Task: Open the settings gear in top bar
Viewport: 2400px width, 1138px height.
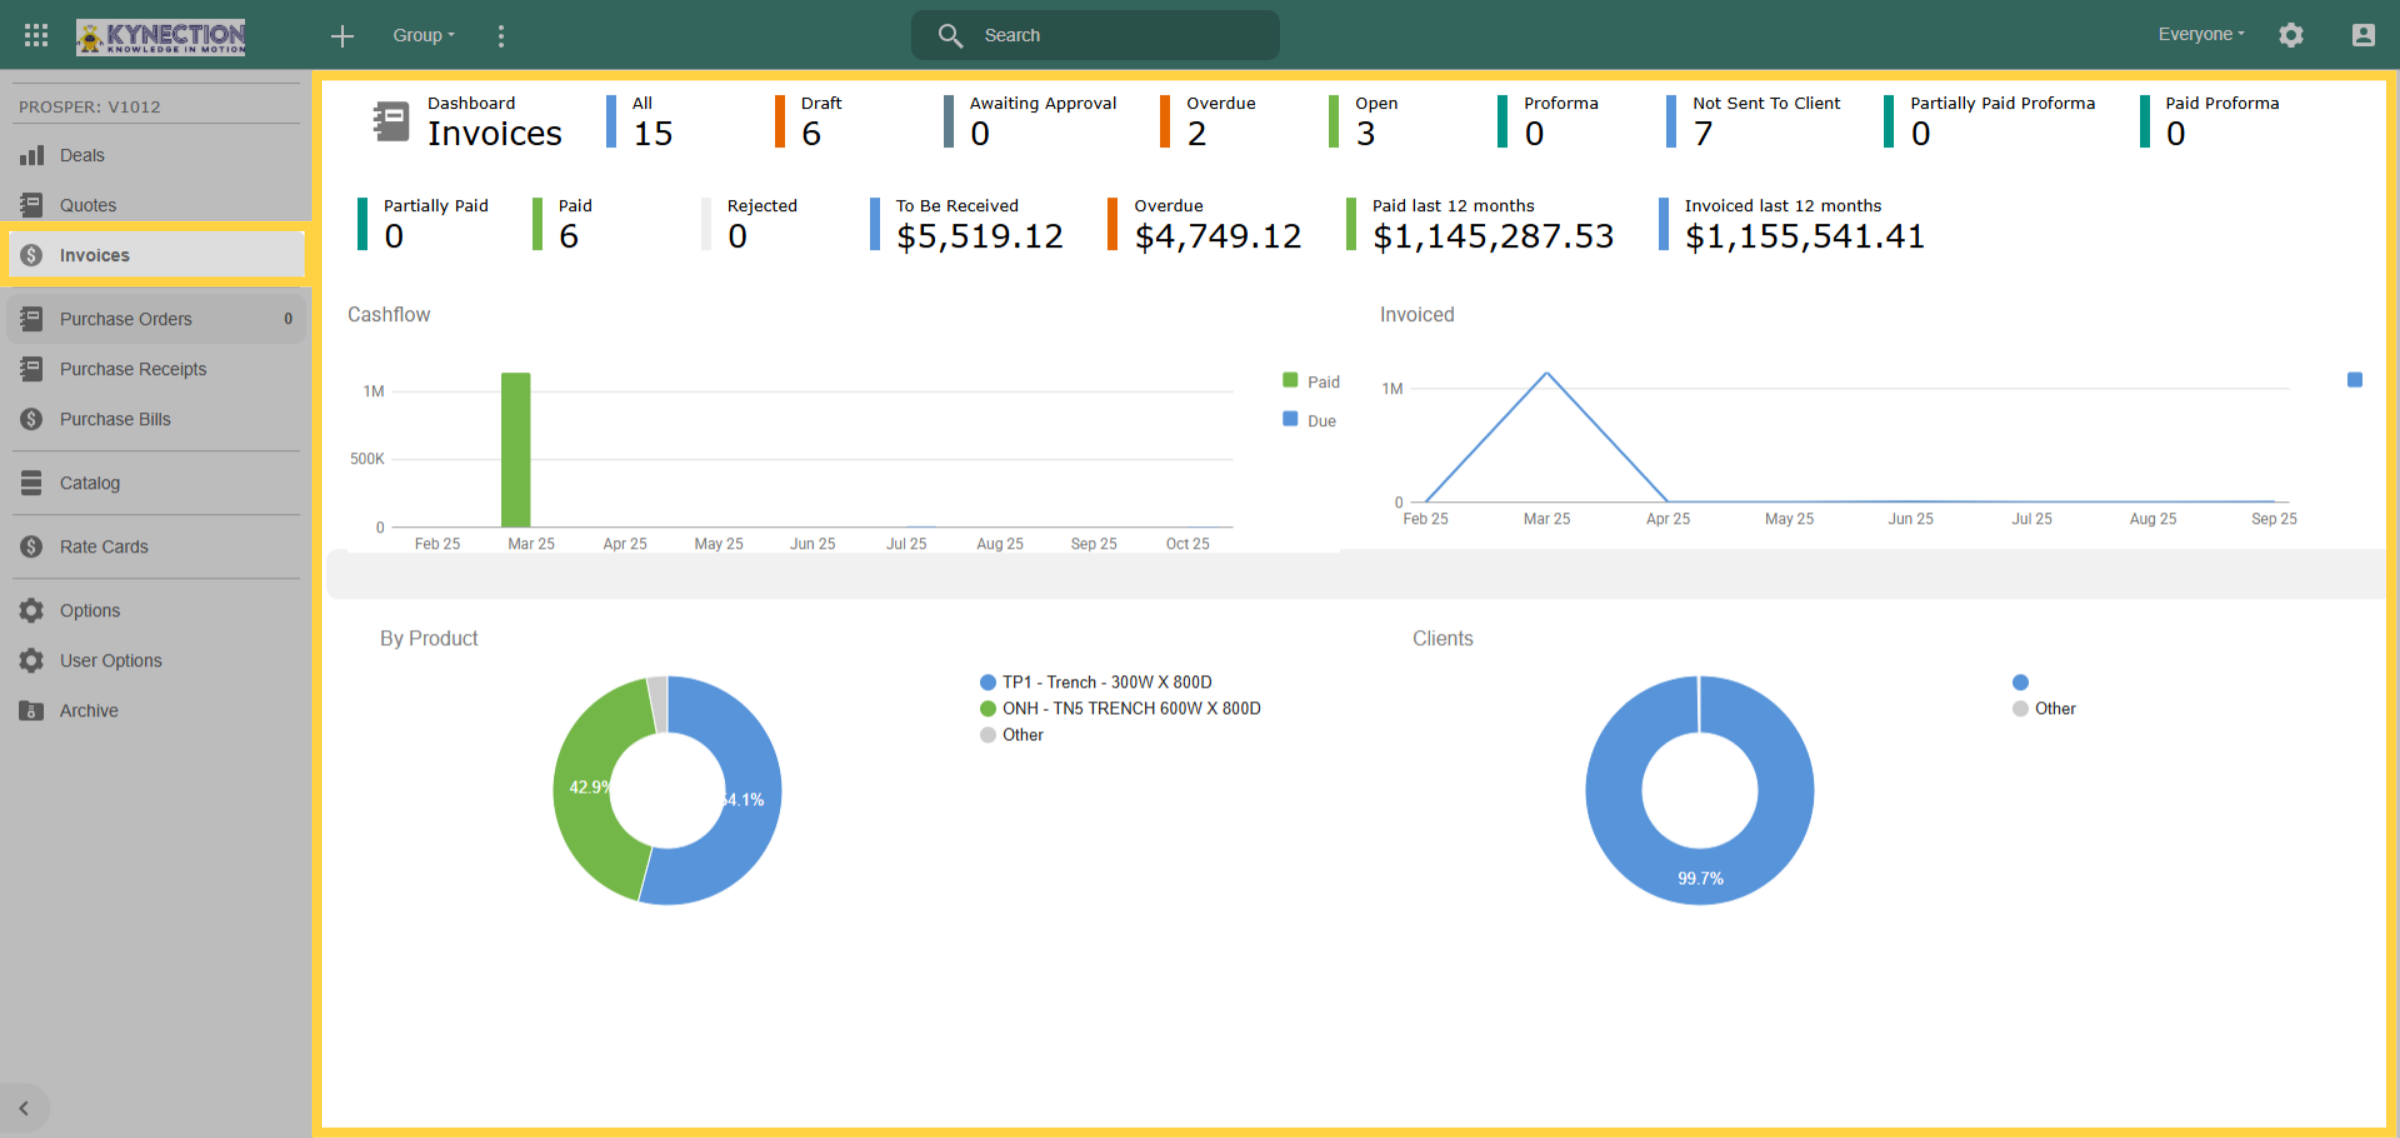Action: tap(2291, 35)
